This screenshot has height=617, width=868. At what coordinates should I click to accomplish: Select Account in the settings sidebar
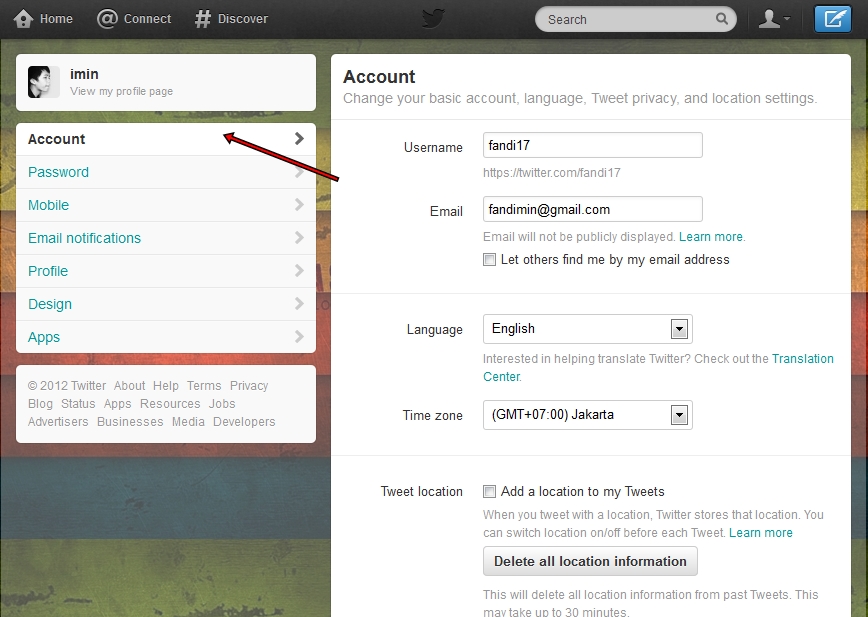tap(166, 139)
